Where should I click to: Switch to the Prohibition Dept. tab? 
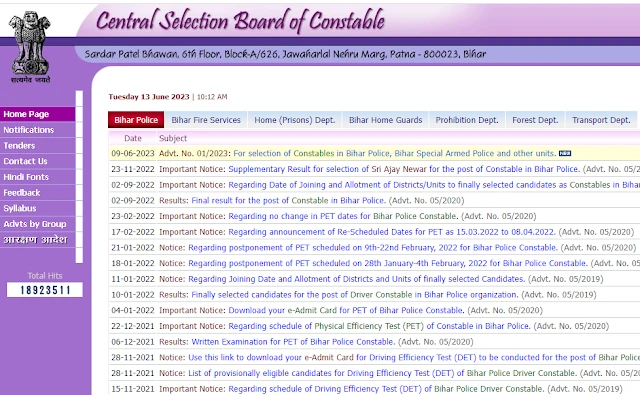point(467,120)
